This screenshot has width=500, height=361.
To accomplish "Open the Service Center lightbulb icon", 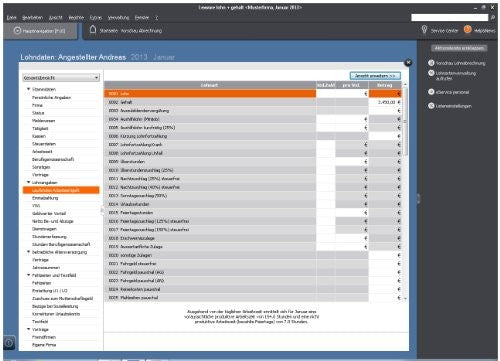I will [x=424, y=30].
